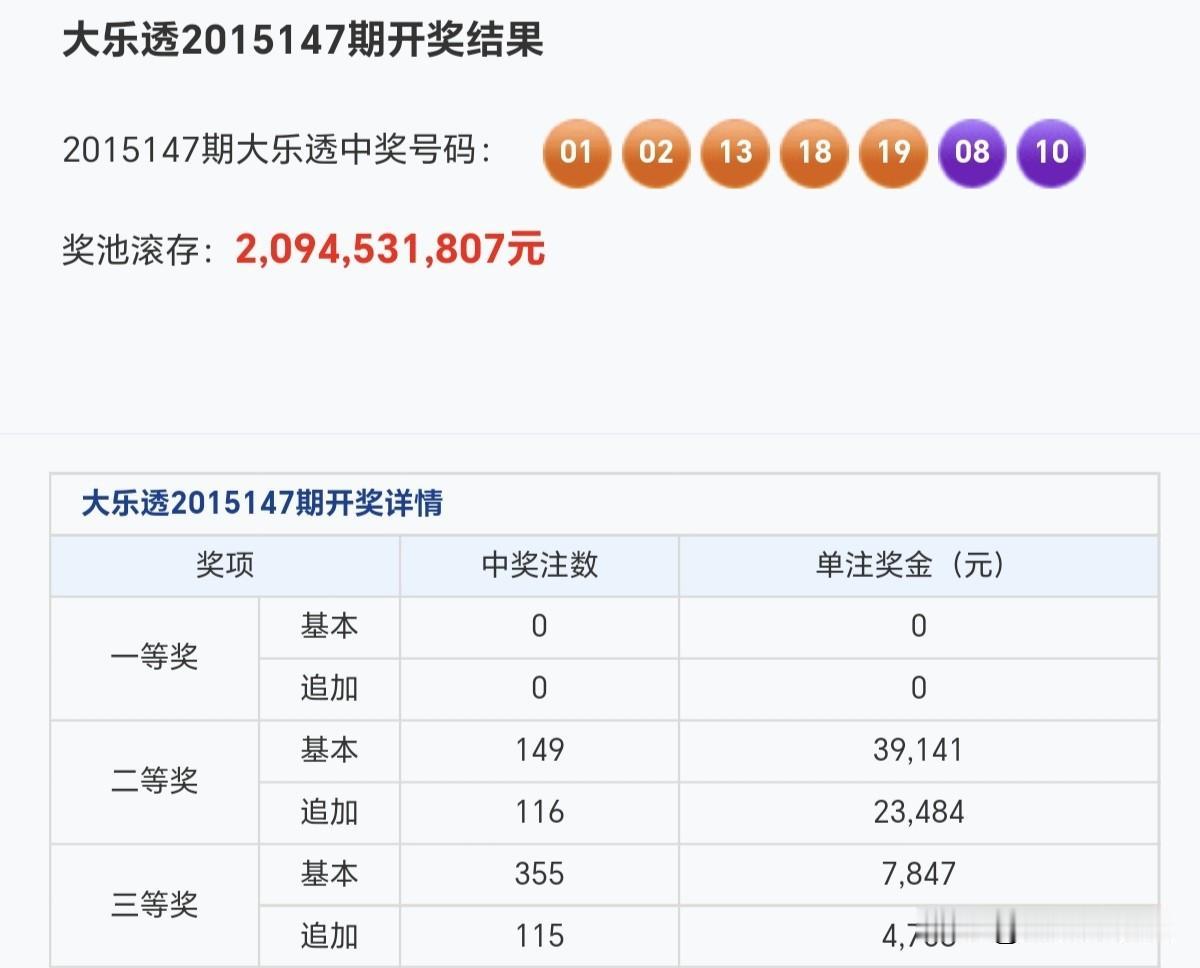The image size is (1200, 968).
Task: Click the 一等奖 row label
Action: (x=155, y=658)
